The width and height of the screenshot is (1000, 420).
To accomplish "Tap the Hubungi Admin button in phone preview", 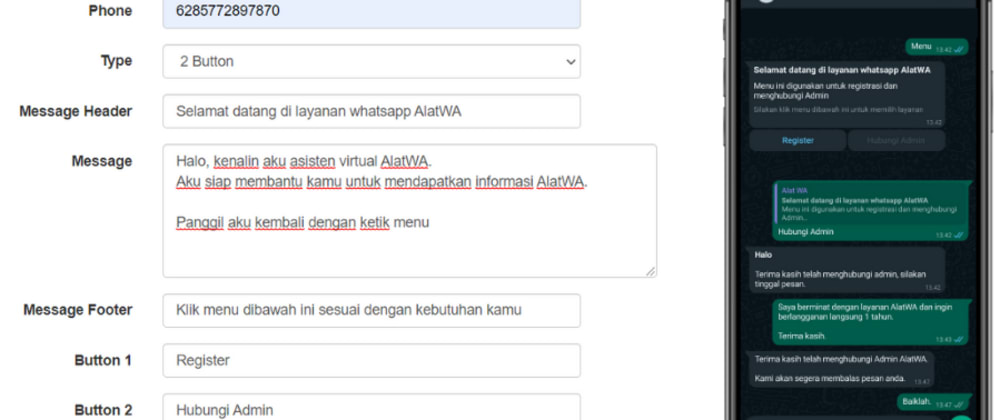I will 896,141.
